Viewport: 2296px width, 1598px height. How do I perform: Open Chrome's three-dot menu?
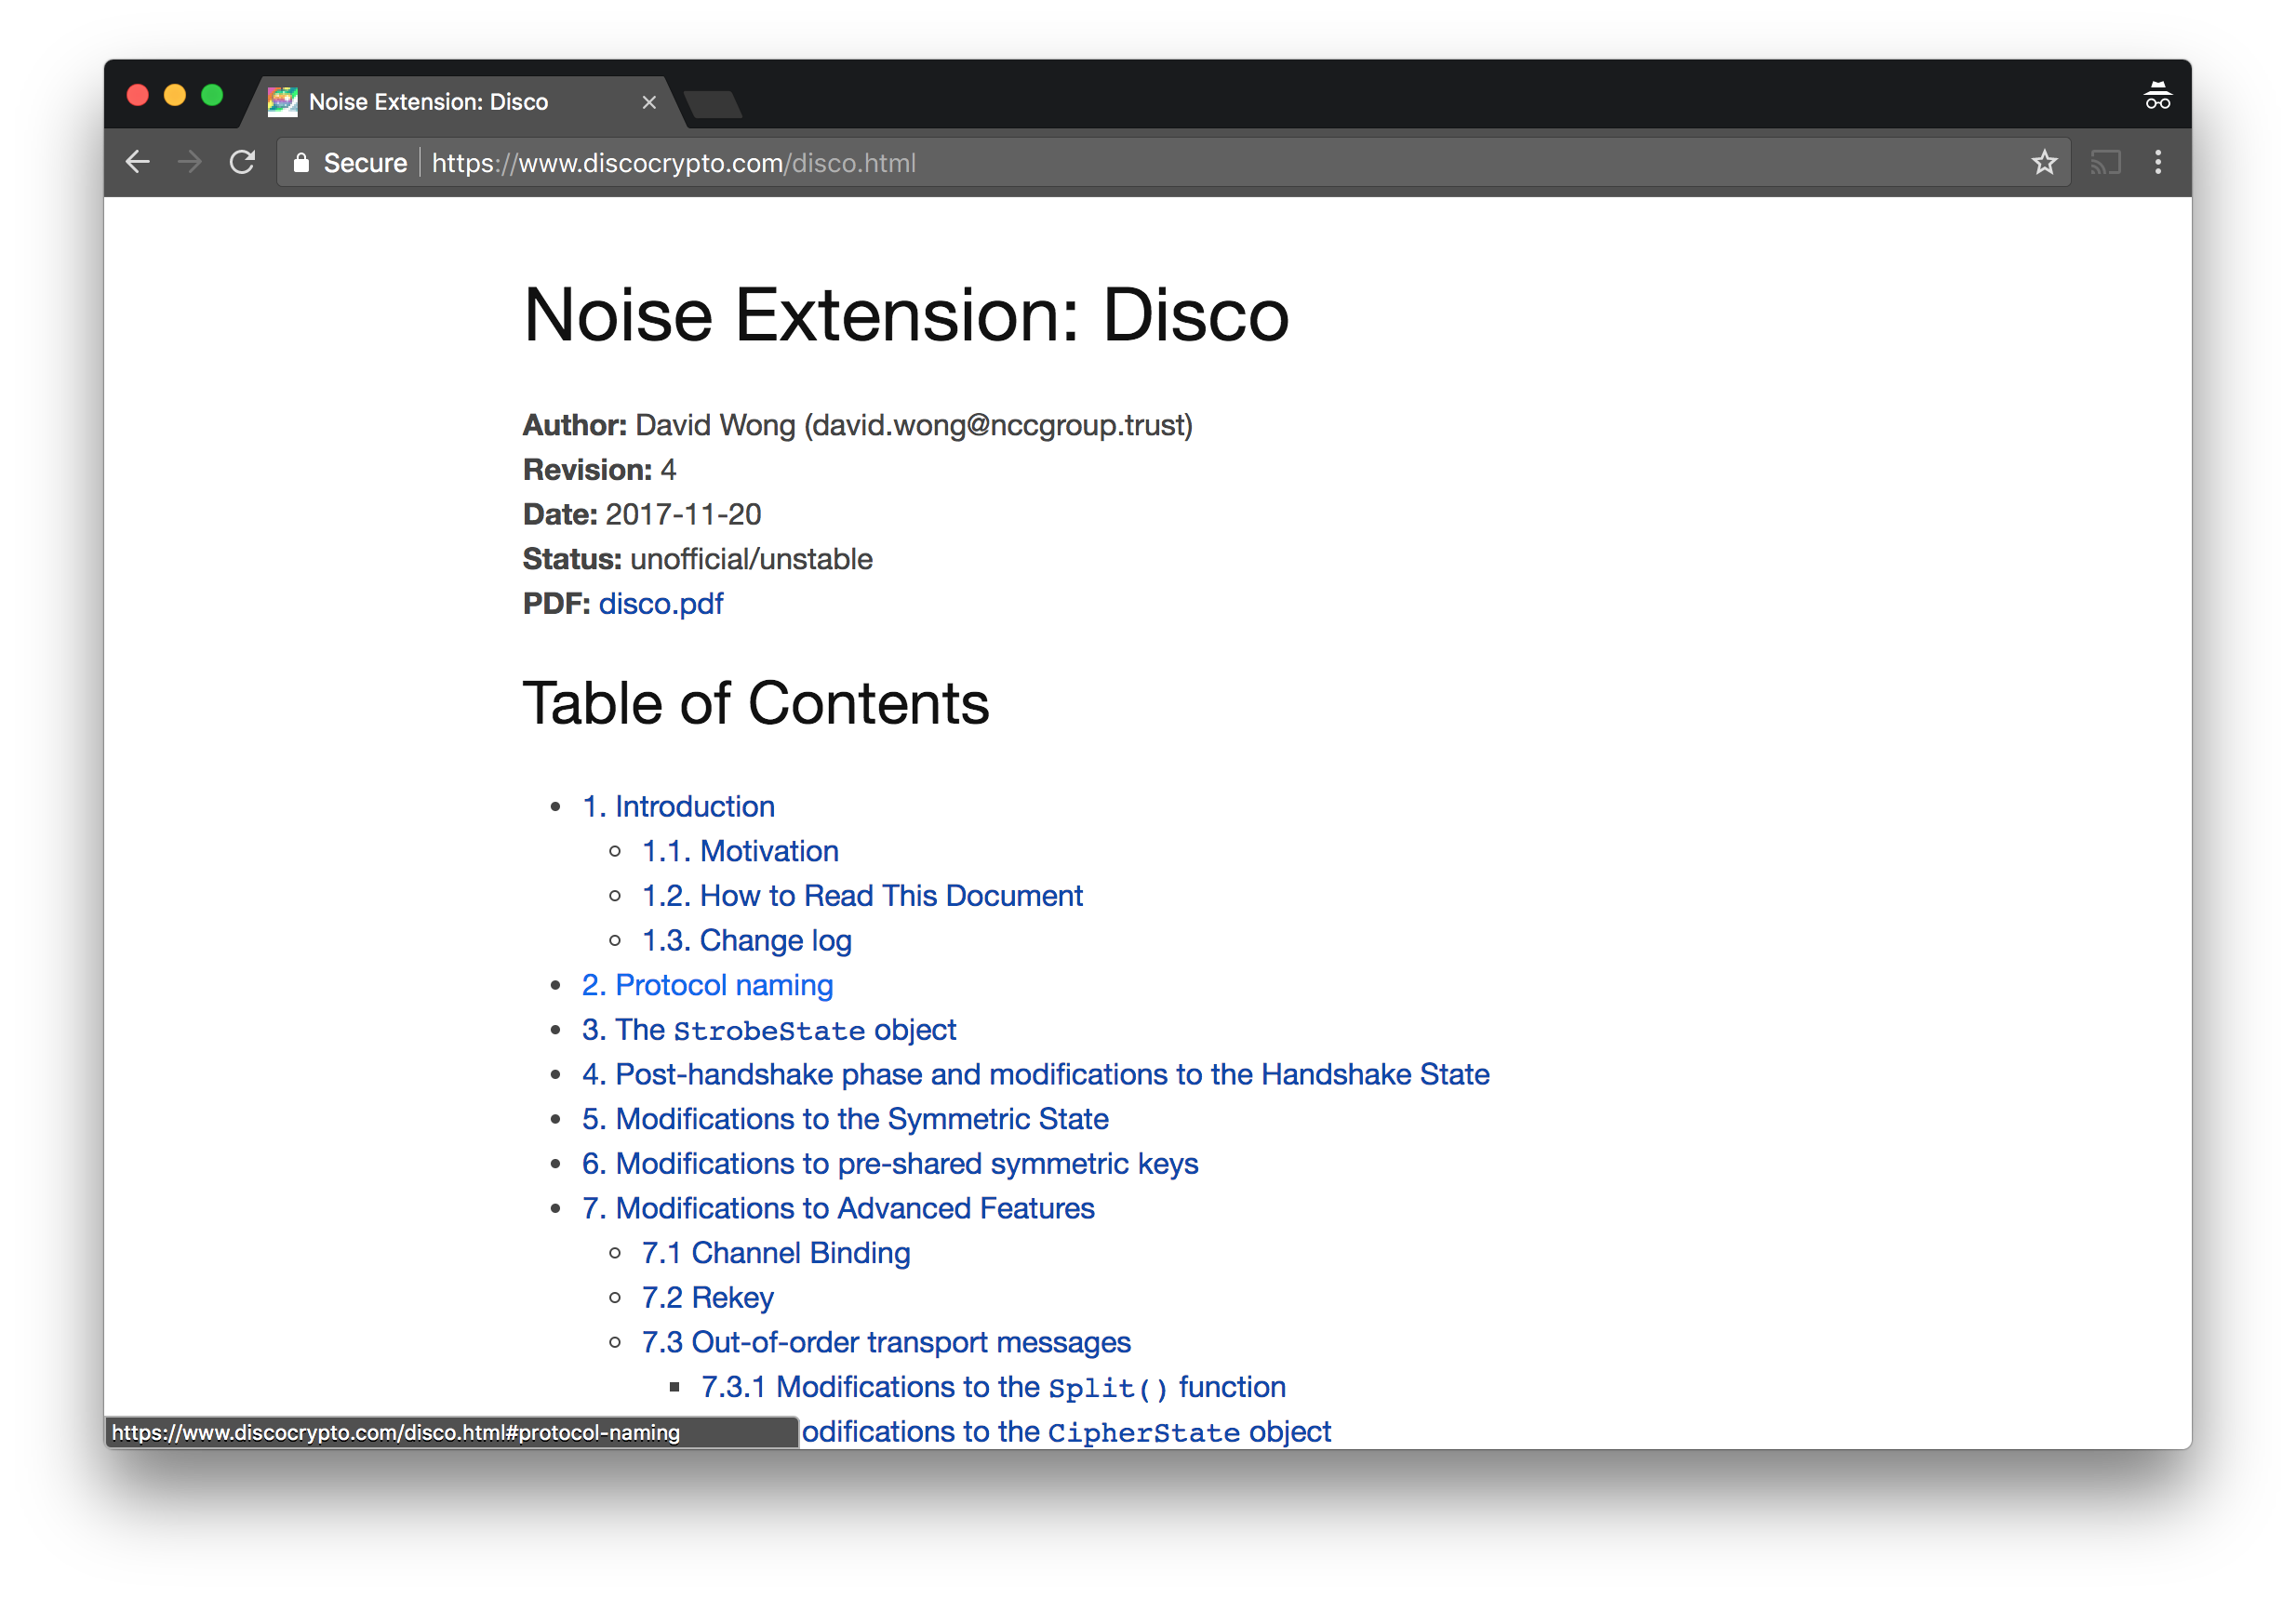coord(2158,162)
